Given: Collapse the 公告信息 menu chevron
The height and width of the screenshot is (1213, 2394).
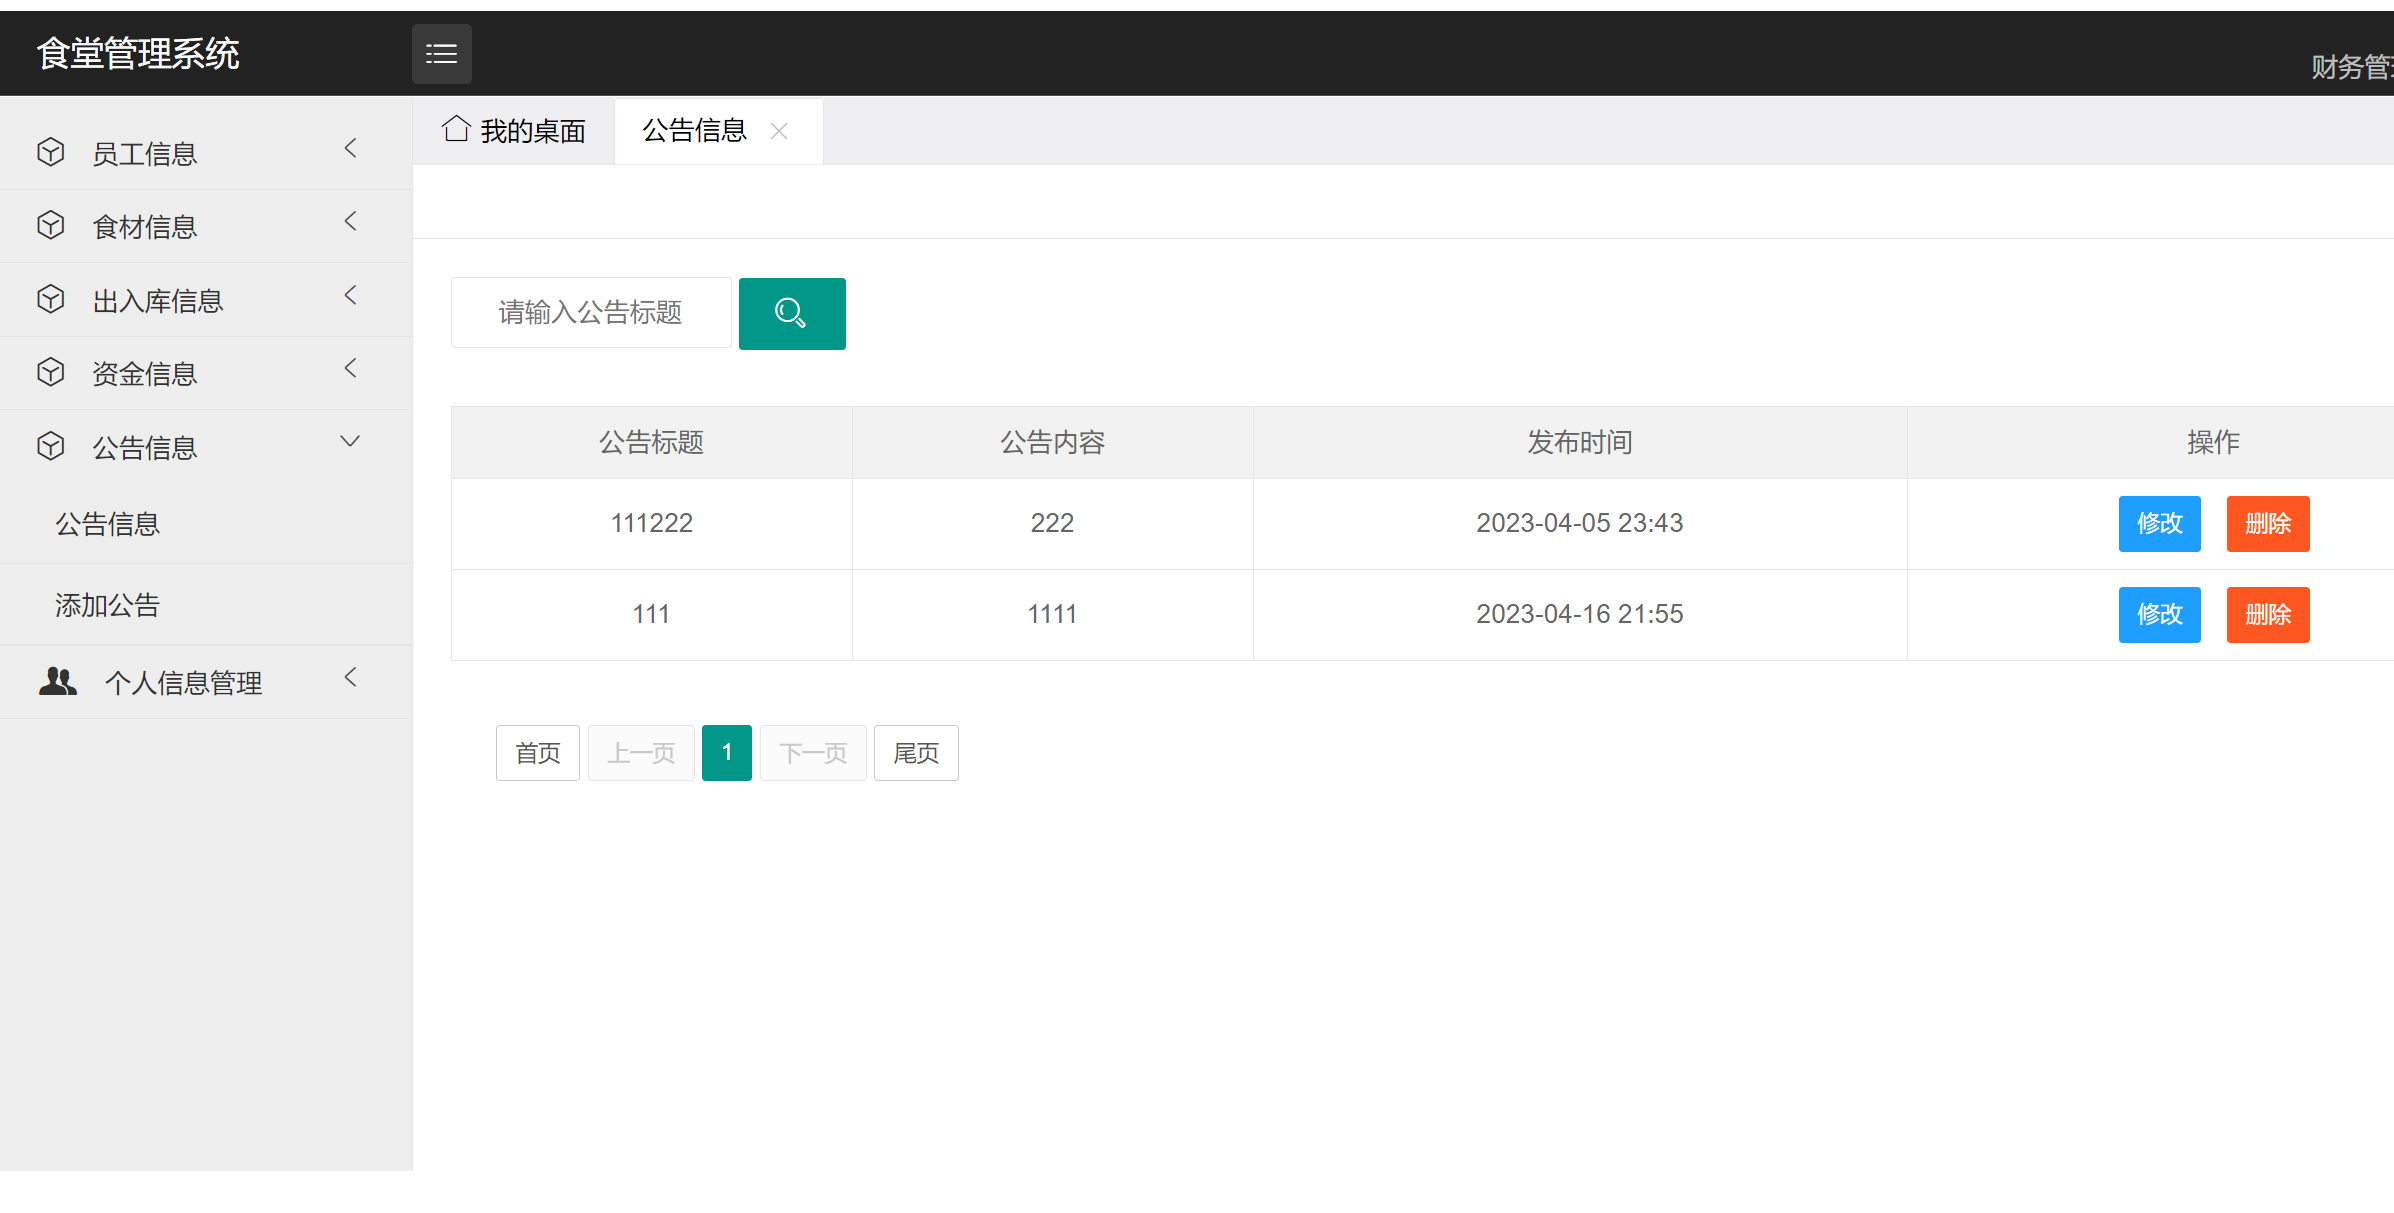Looking at the screenshot, I should tap(350, 442).
